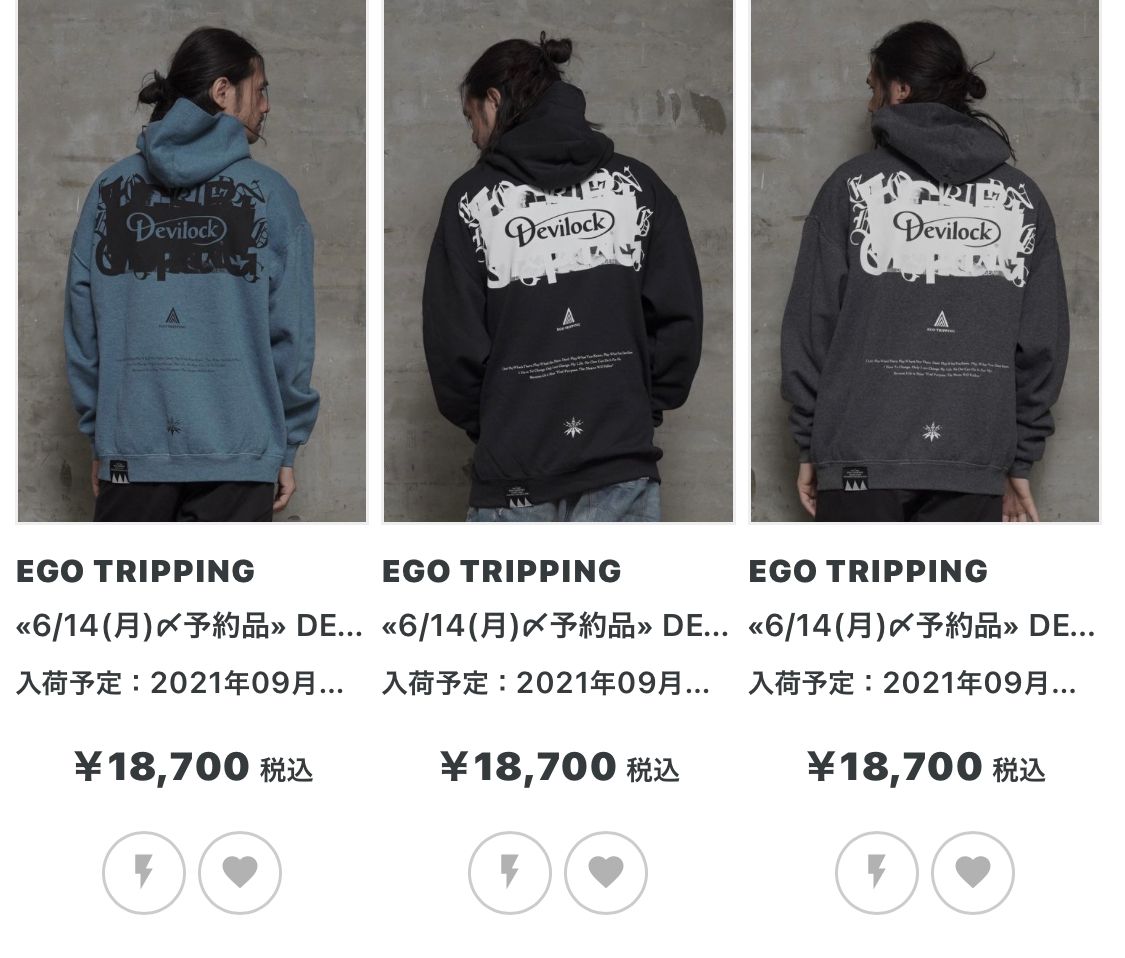Favorite the blue hoodie with heart icon
This screenshot has width=1125, height=958.
(x=240, y=873)
